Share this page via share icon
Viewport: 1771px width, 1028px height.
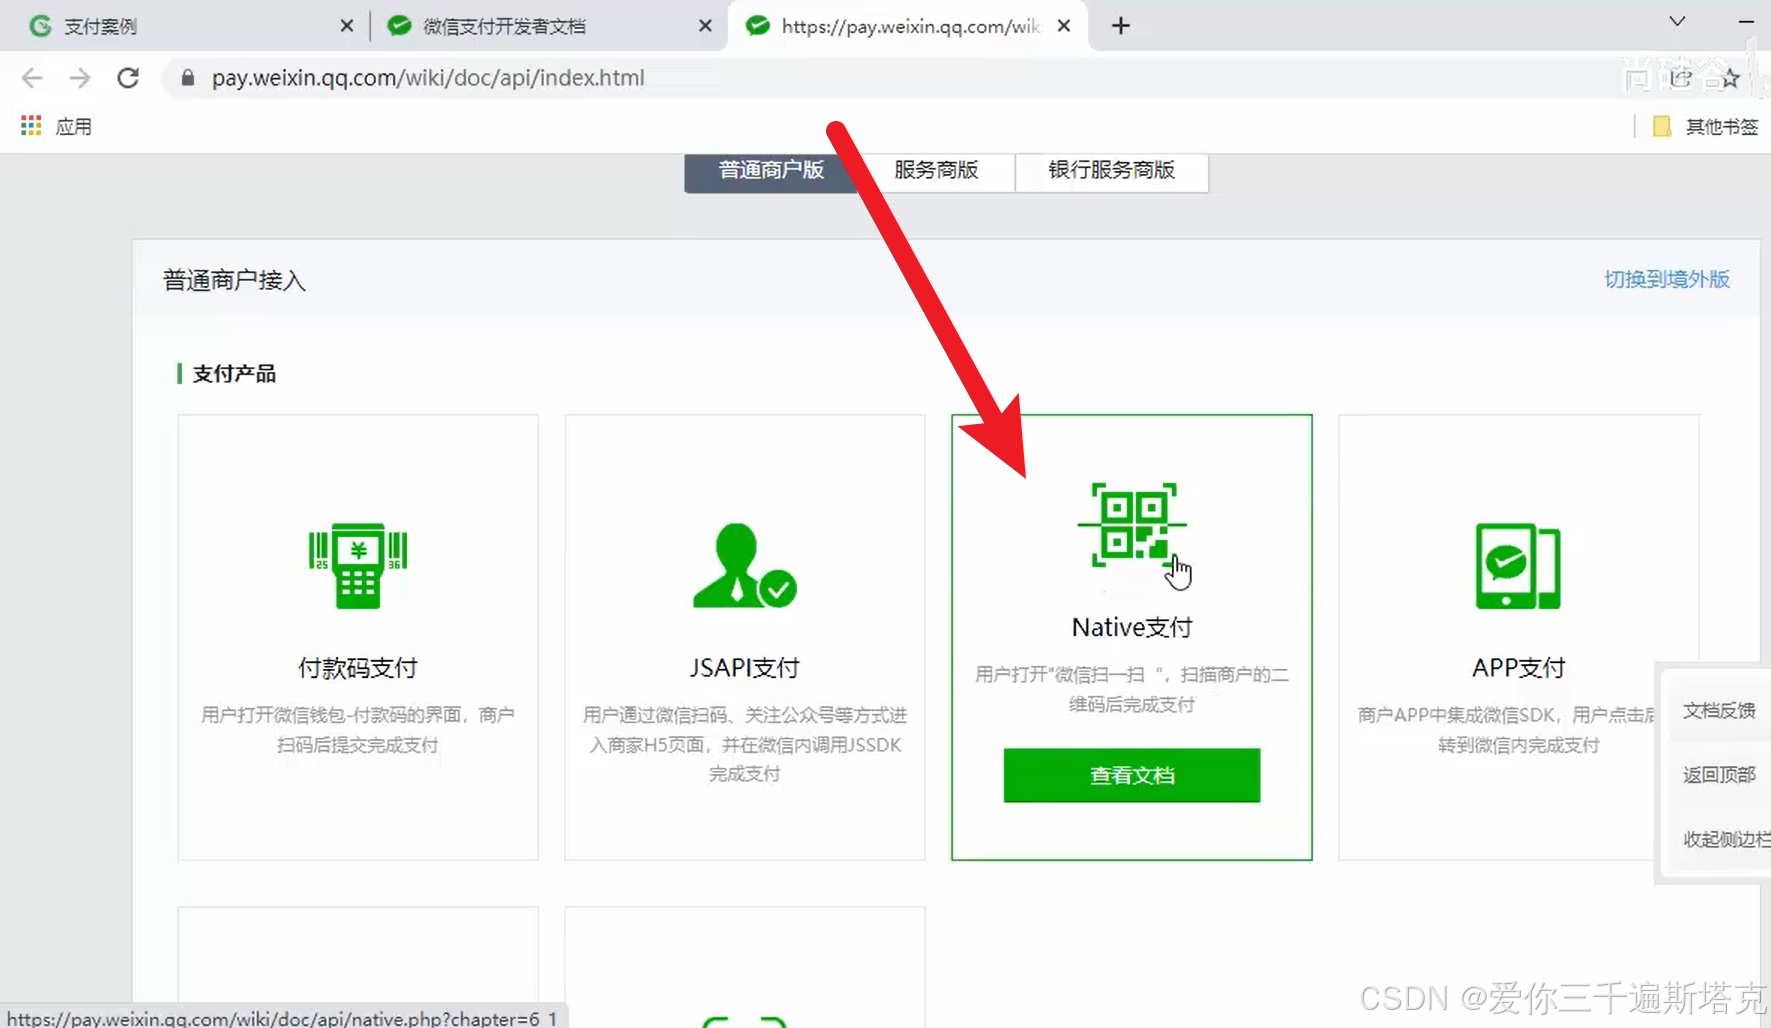pos(1681,78)
